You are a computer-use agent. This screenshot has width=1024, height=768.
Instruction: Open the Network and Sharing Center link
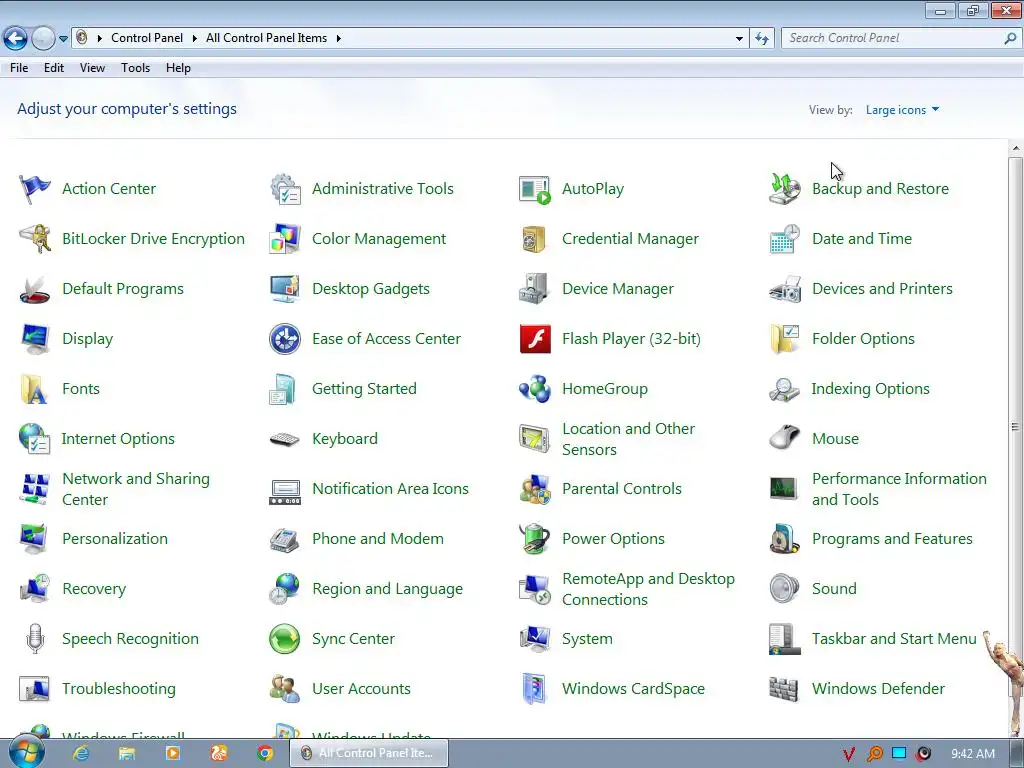click(x=136, y=489)
